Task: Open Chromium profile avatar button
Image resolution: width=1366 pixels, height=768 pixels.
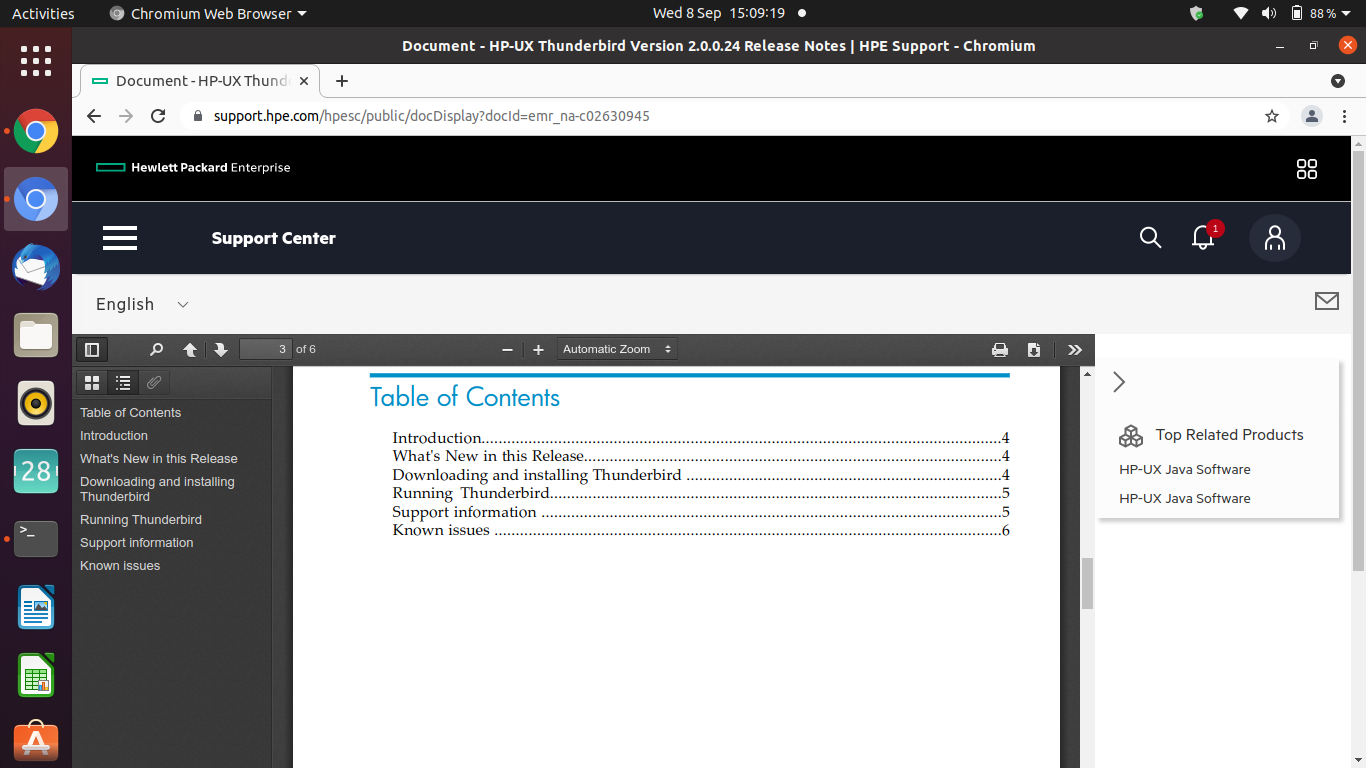Action: [1312, 116]
